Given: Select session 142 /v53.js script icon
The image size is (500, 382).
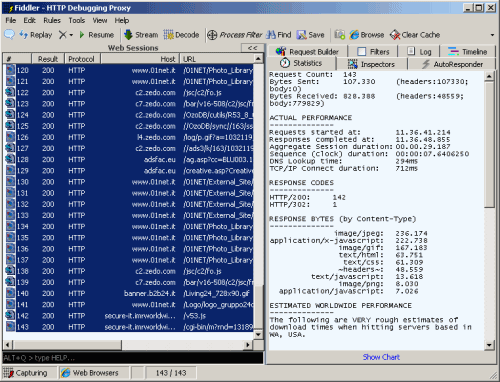Looking at the screenshot, I should click(10, 316).
